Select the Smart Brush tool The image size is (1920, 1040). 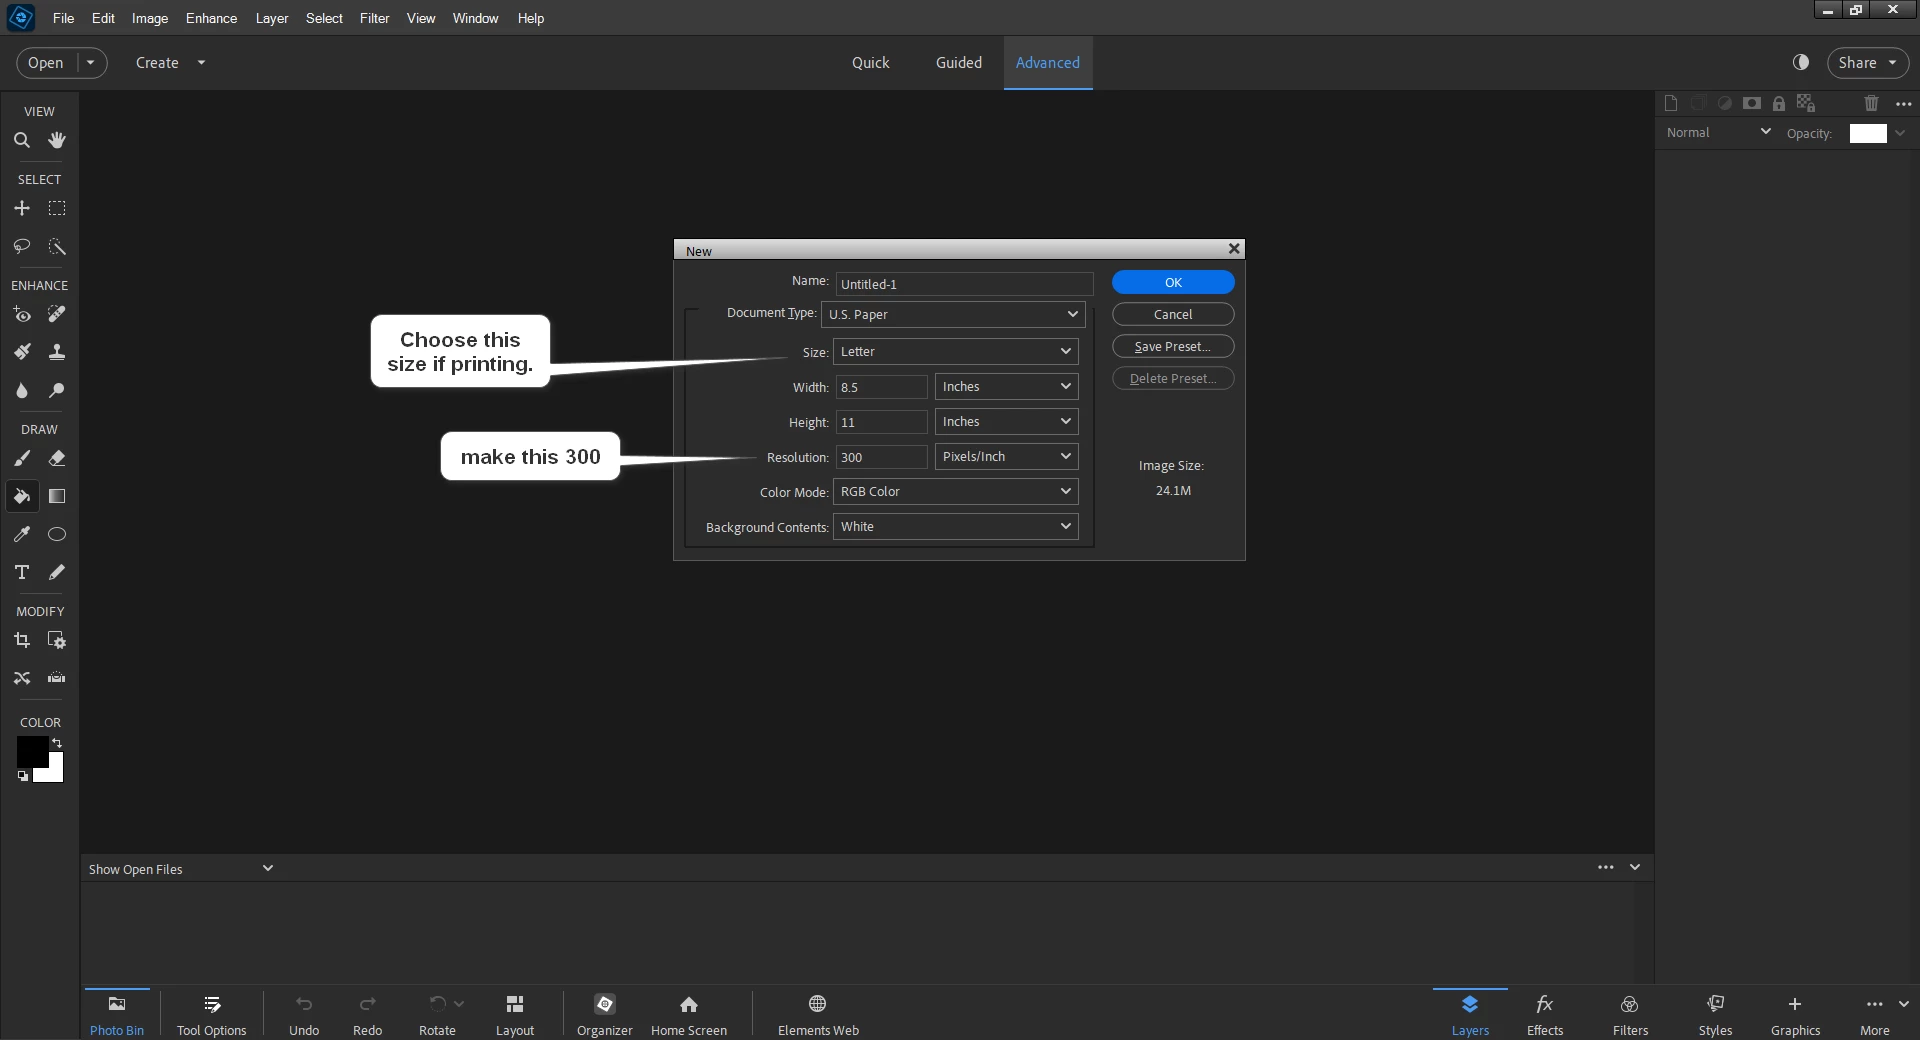tap(22, 352)
